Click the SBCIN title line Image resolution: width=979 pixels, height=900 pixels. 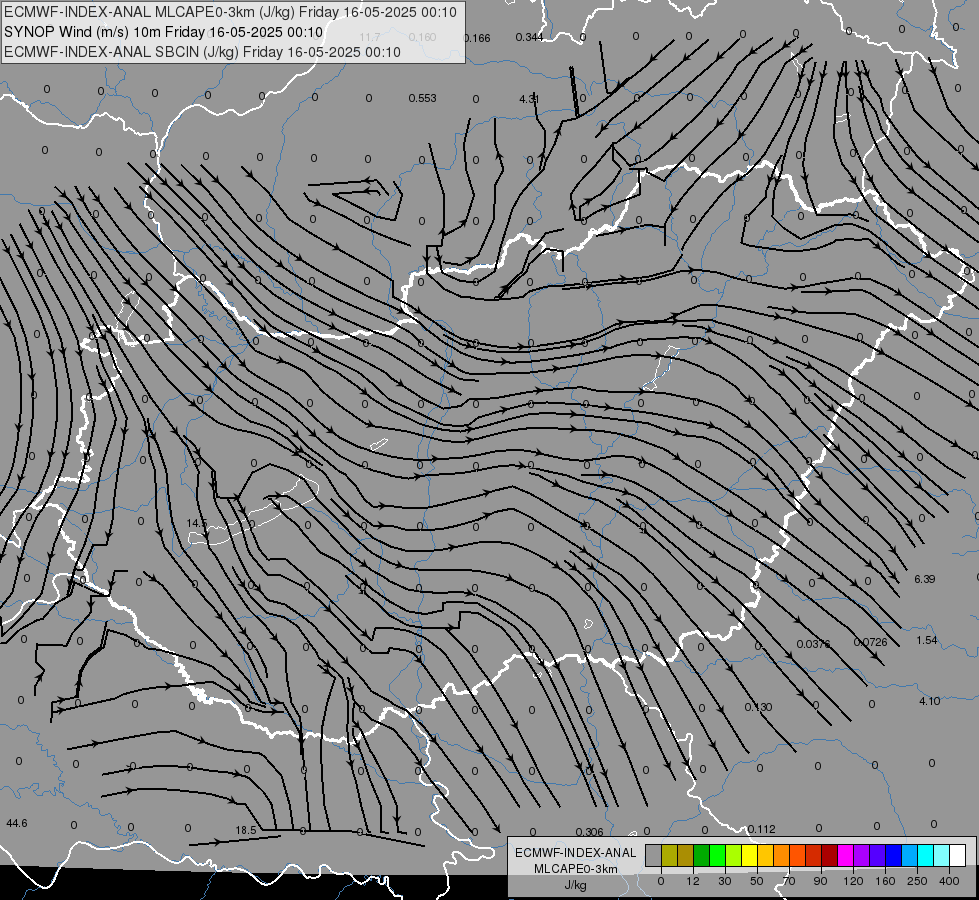click(x=202, y=52)
